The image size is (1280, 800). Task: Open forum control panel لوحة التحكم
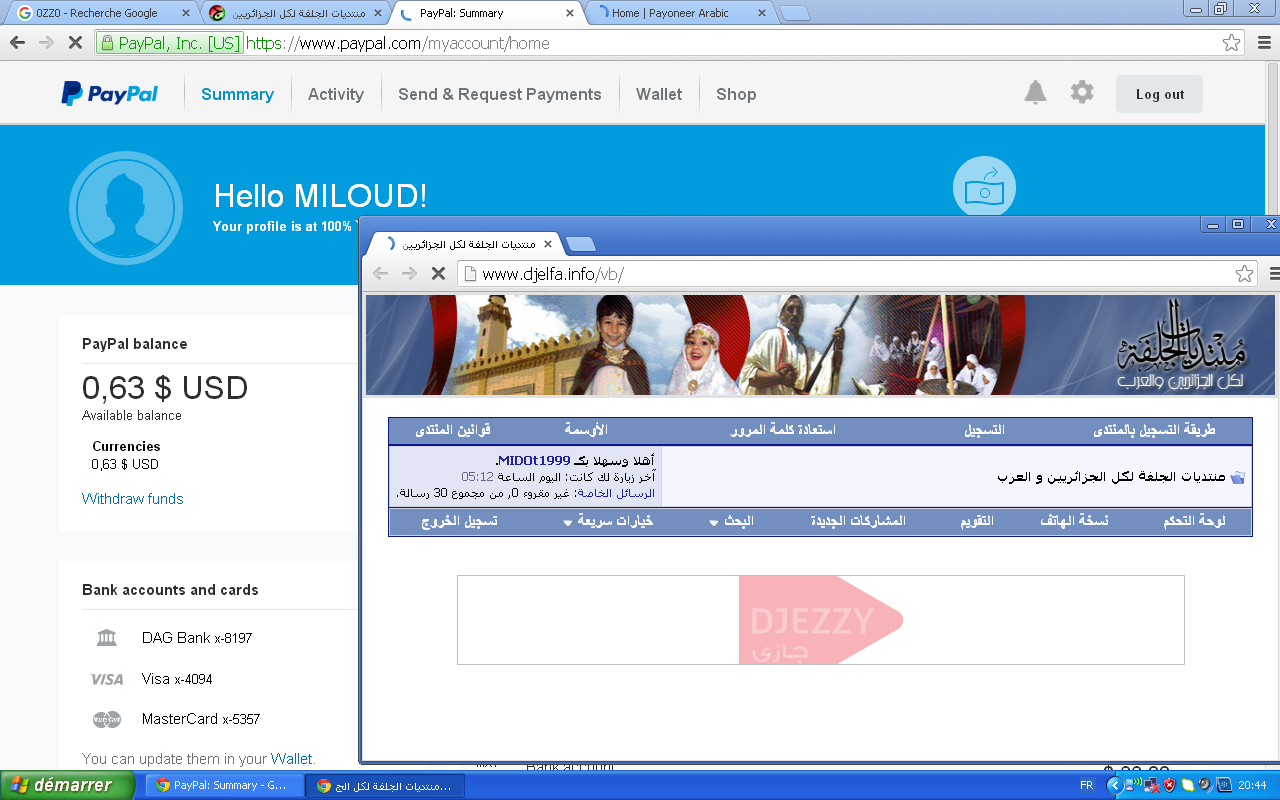click(x=1195, y=522)
